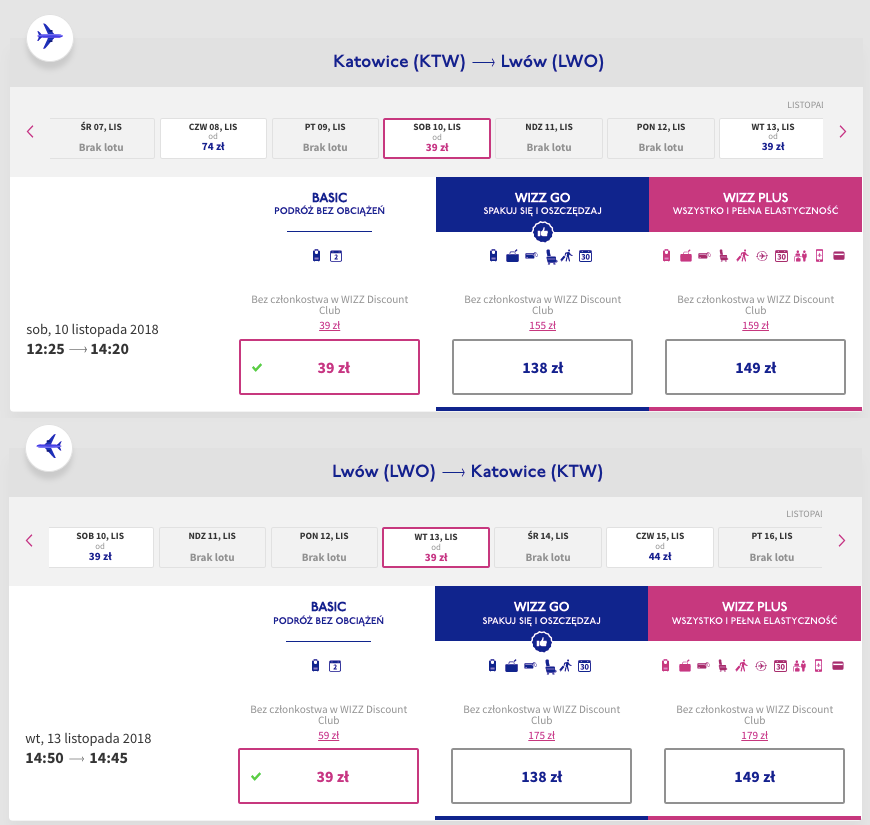
Task: Select outbound BASIC 39 zł fare
Action: click(329, 367)
